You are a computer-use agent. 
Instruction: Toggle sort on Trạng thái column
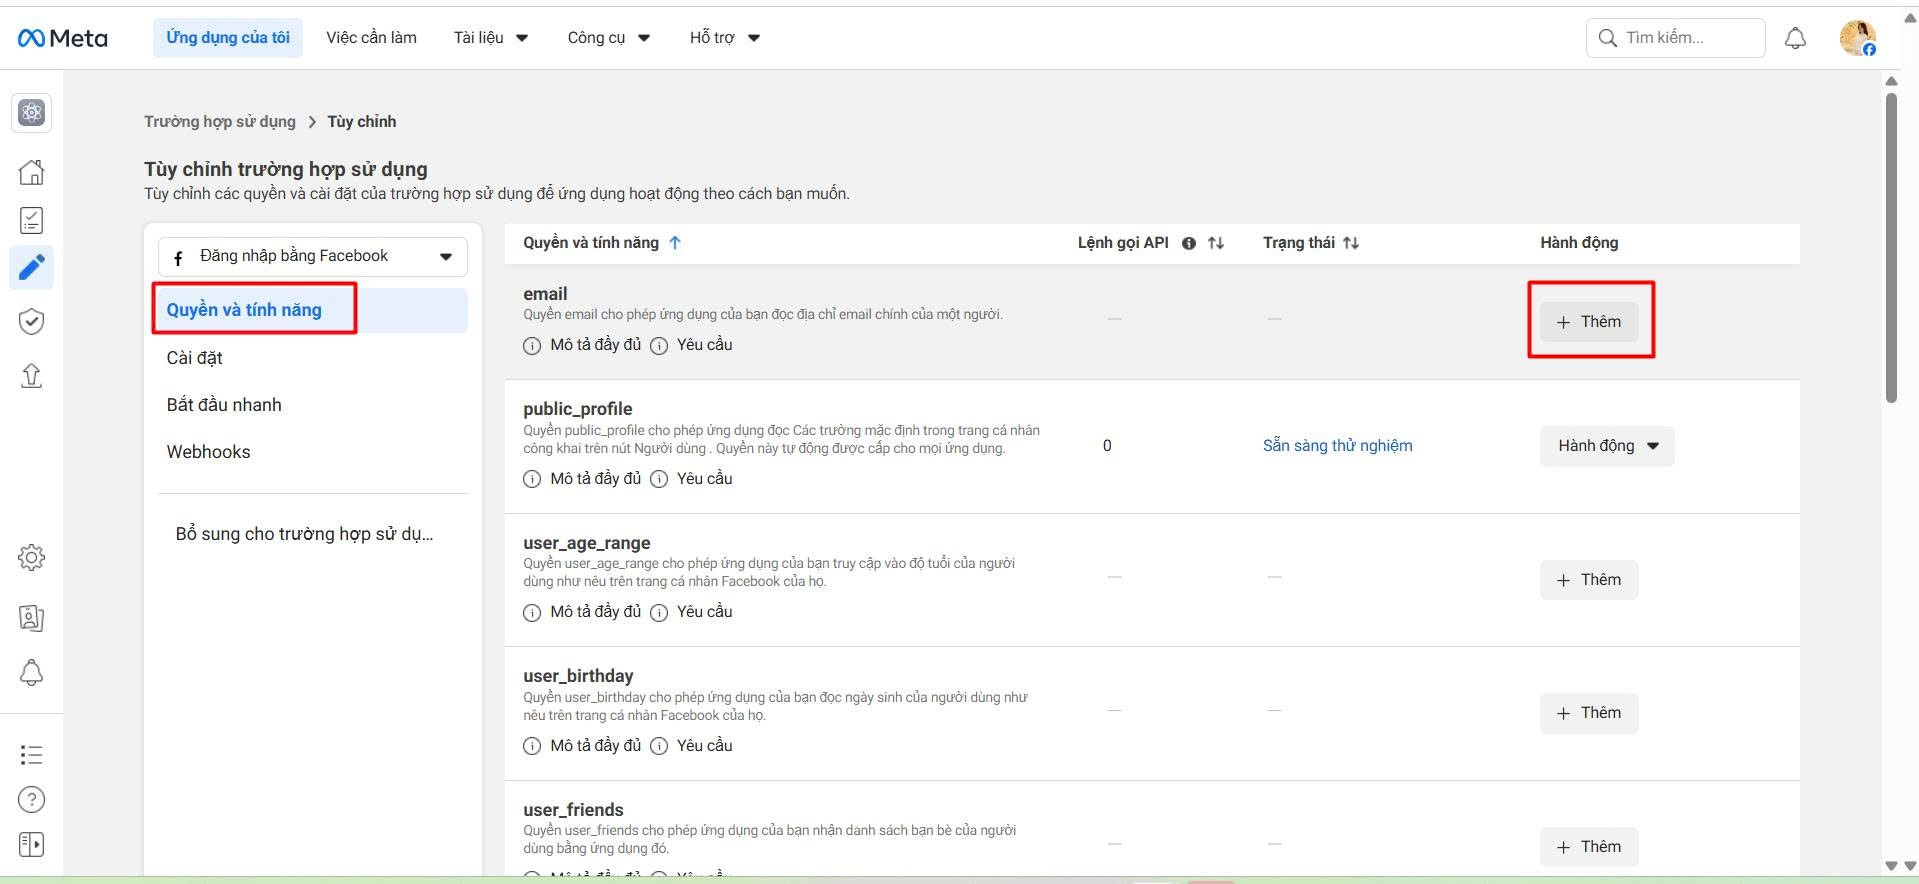(1350, 243)
